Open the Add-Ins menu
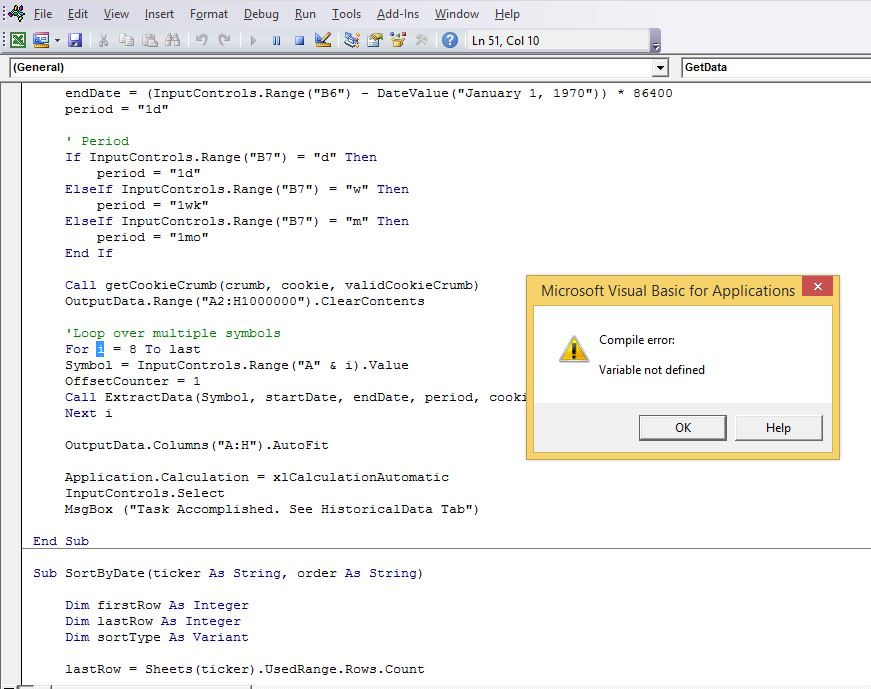This screenshot has width=871, height=689. (398, 14)
